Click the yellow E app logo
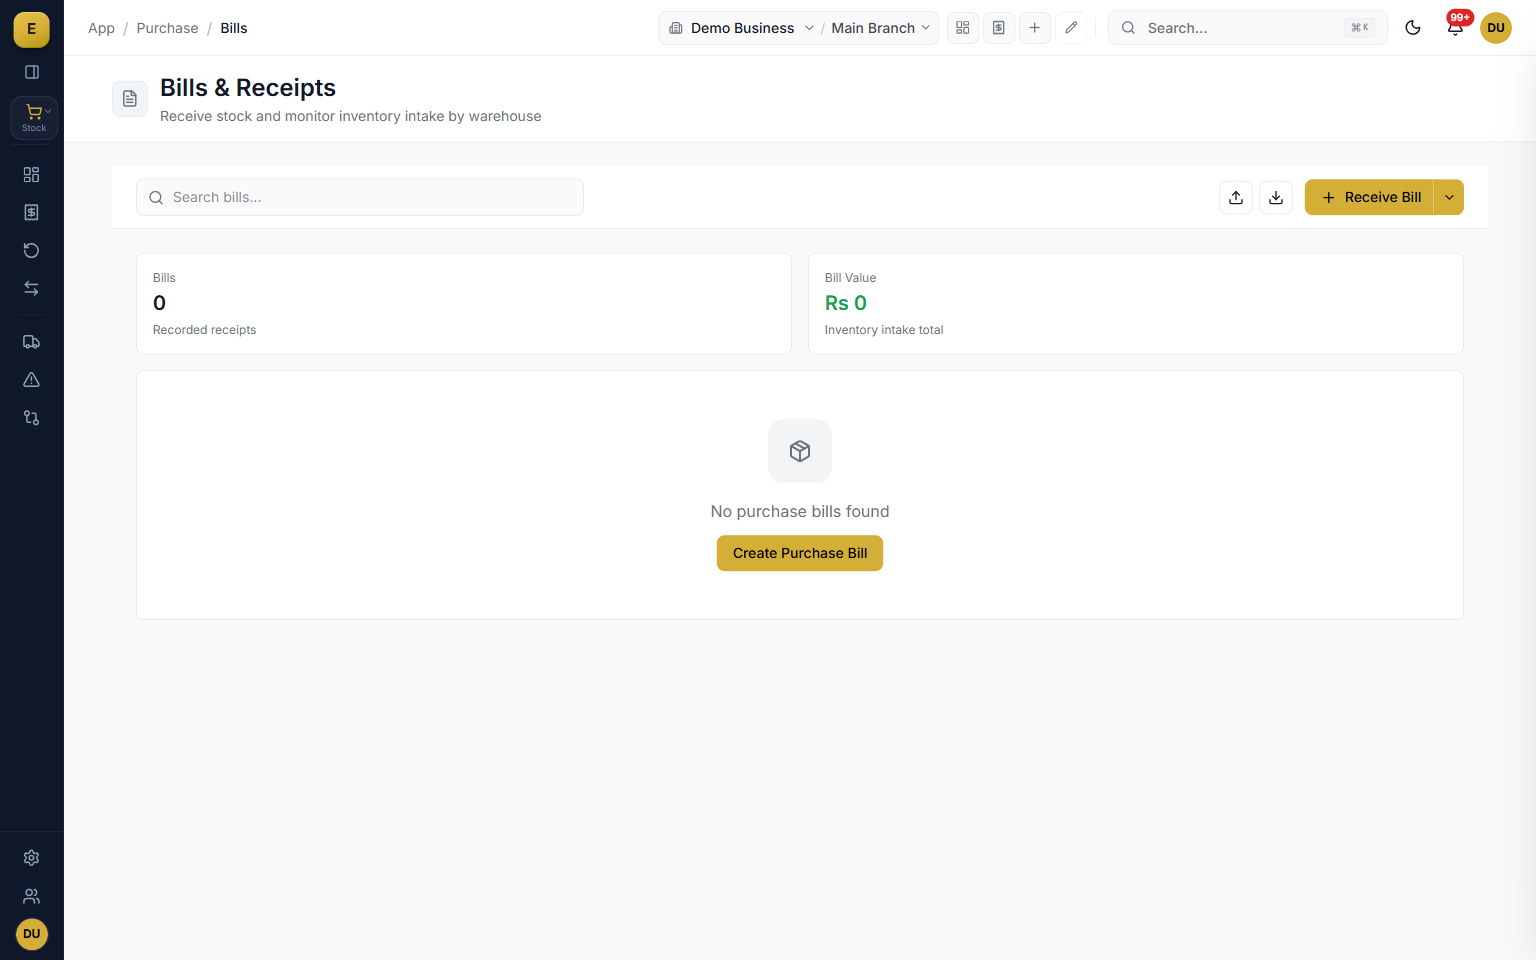 [31, 29]
